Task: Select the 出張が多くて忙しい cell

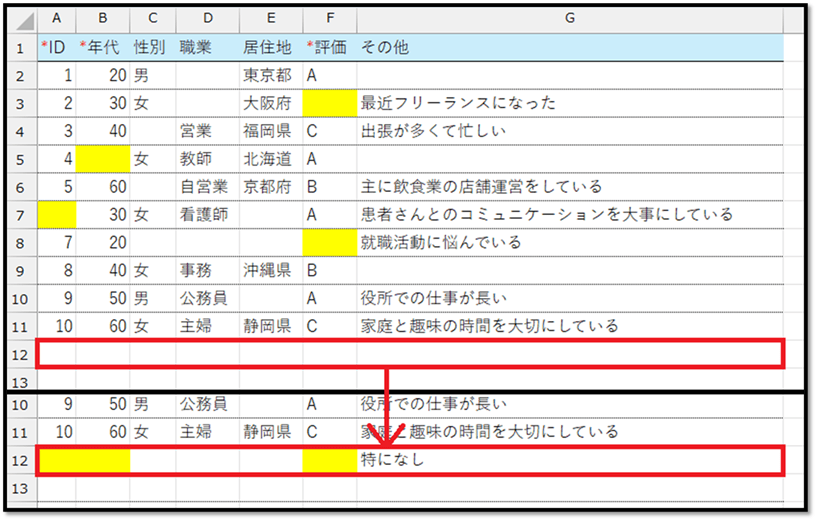Action: 569,131
